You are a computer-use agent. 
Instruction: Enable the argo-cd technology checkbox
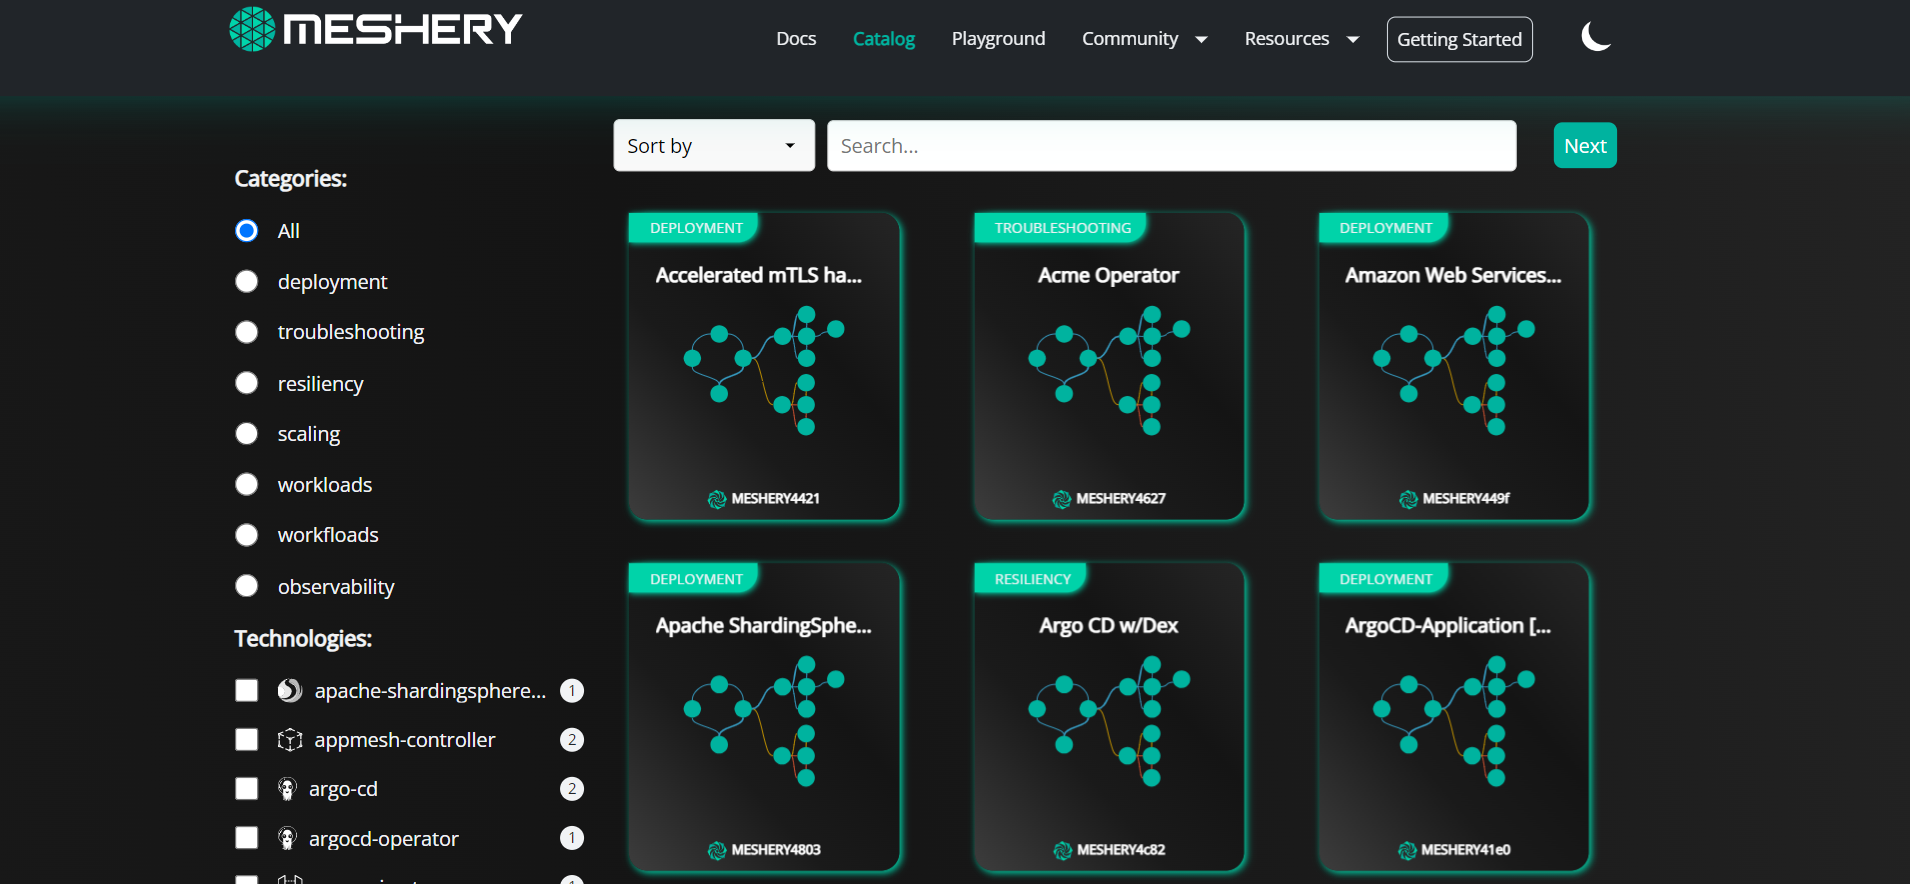coord(247,789)
